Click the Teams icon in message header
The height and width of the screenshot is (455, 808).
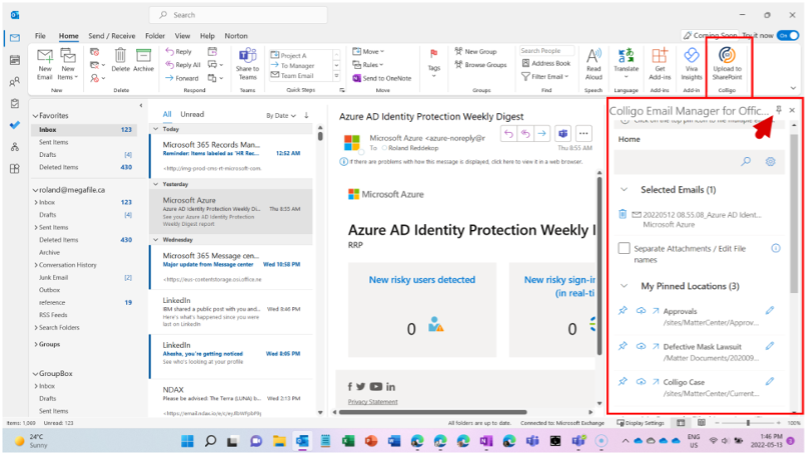pyautogui.click(x=563, y=133)
